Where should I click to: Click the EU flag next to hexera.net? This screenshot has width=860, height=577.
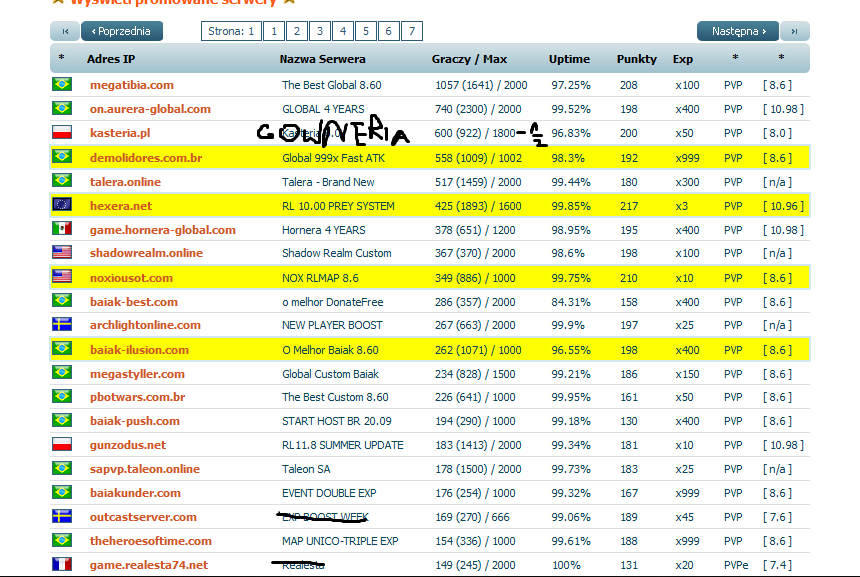(x=61, y=205)
